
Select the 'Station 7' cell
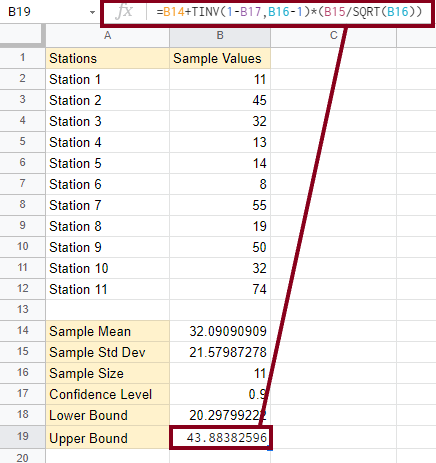[x=107, y=205]
